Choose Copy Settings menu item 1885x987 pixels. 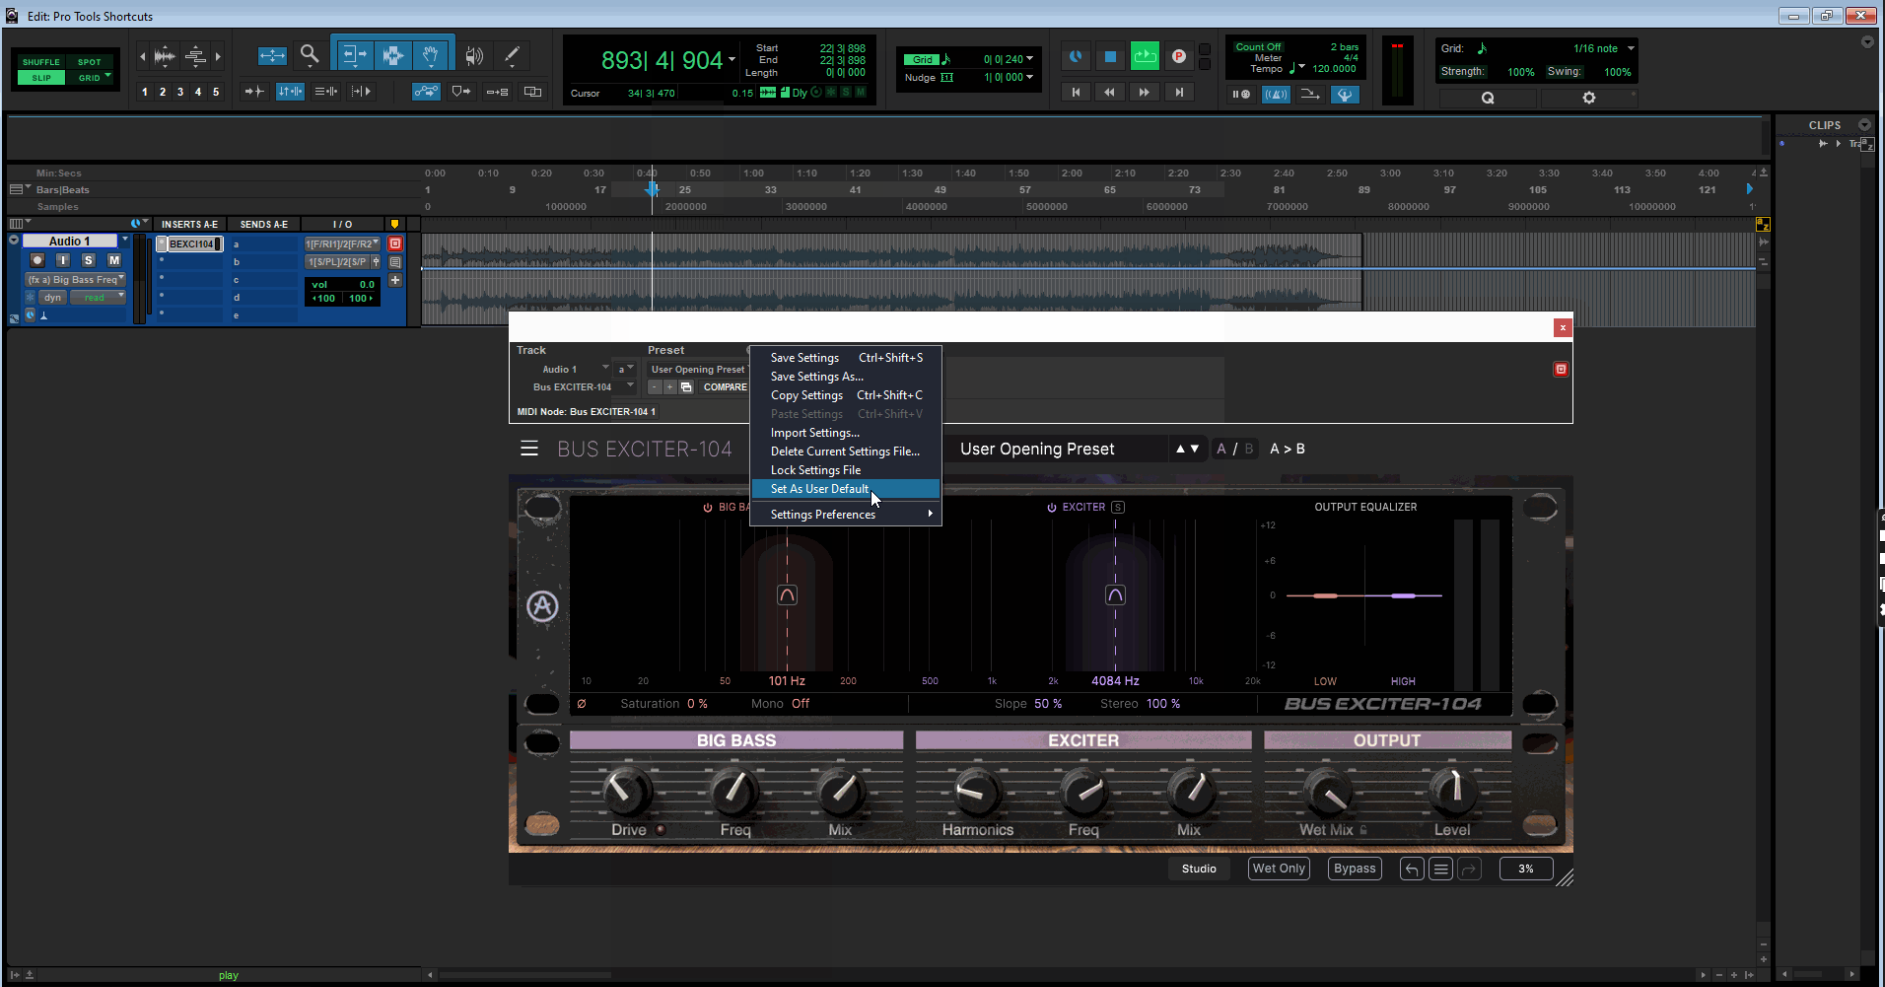click(x=846, y=396)
